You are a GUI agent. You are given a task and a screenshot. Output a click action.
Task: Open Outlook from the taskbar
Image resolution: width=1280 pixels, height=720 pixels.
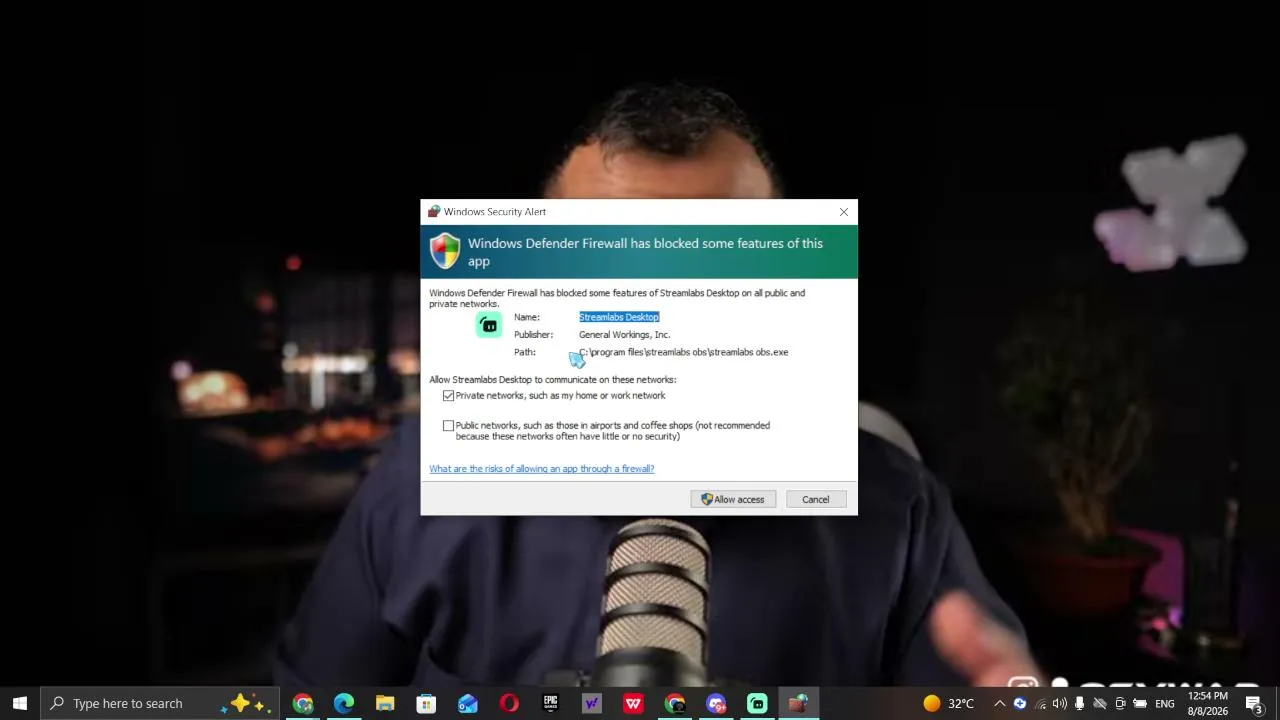pyautogui.click(x=468, y=703)
